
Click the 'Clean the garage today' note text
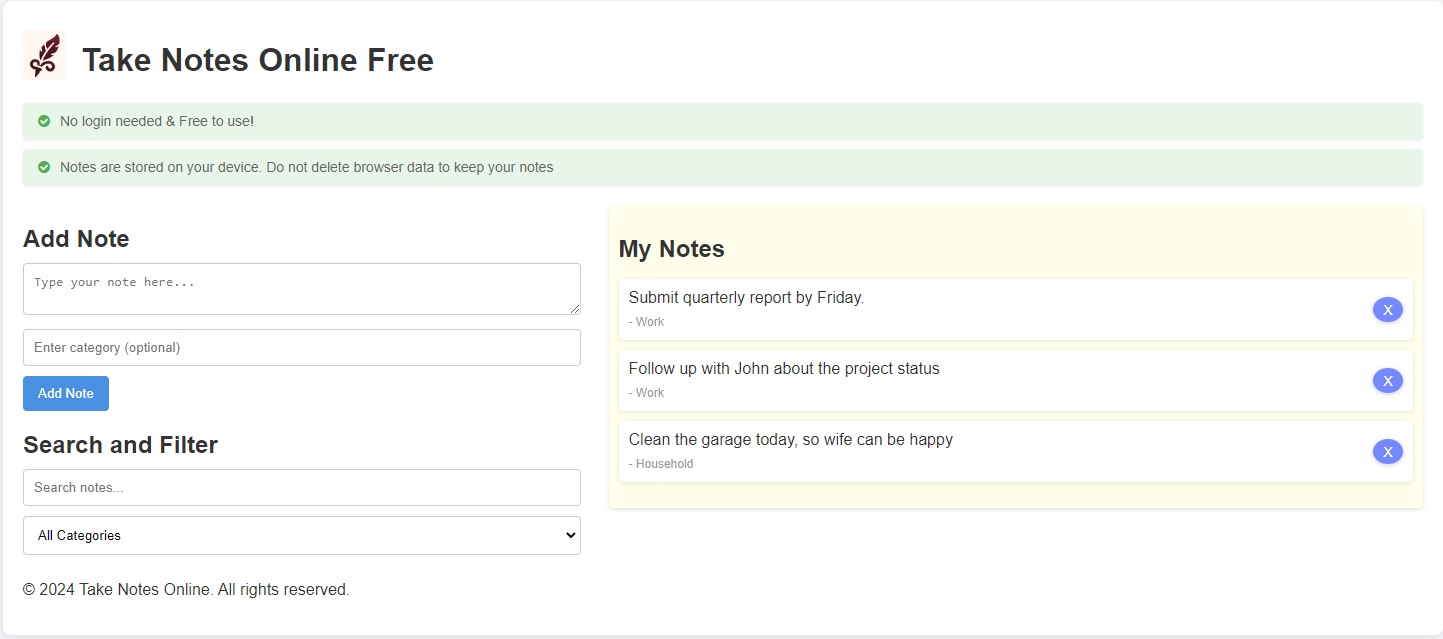[791, 440]
